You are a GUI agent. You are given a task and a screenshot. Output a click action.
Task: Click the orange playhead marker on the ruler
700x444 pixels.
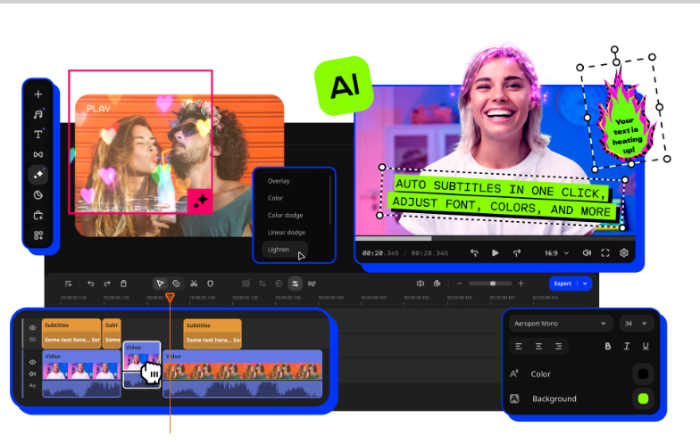pos(170,297)
